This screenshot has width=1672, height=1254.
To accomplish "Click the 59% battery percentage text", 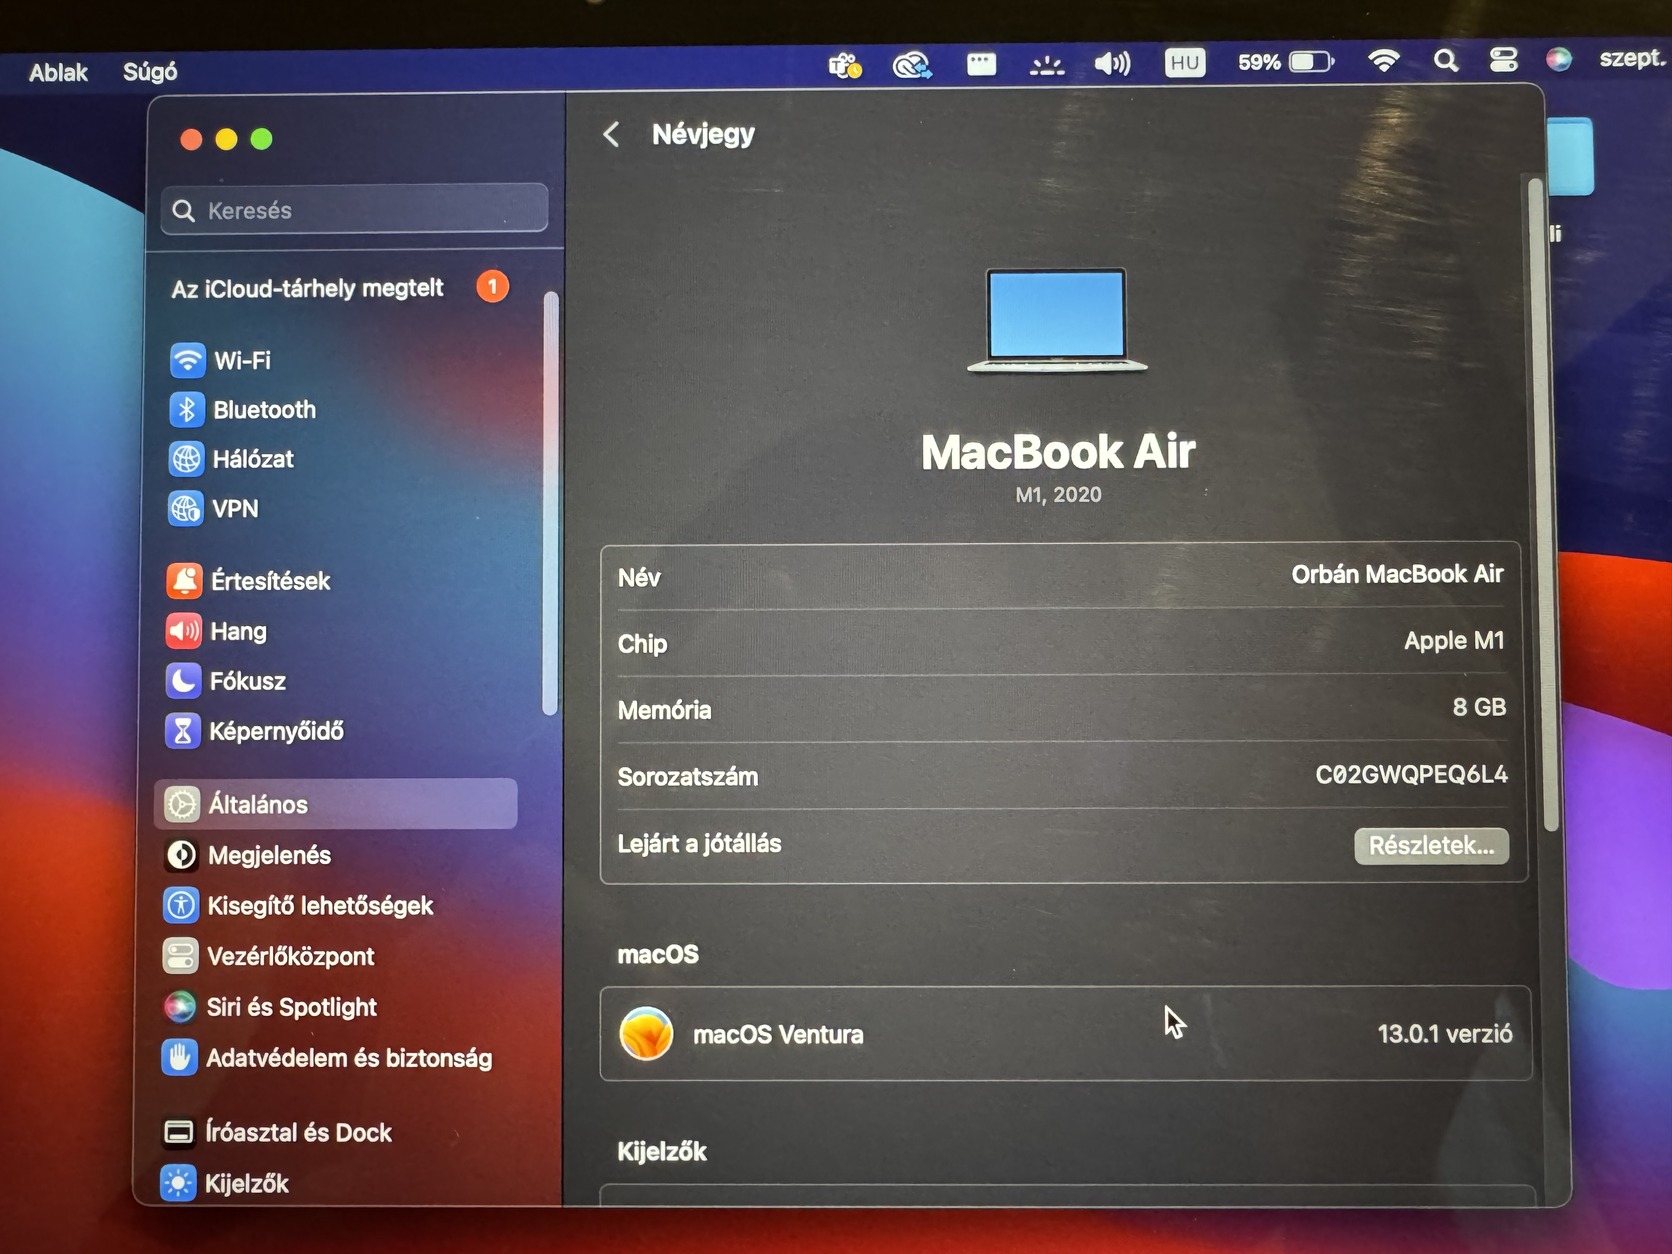I will click(x=1259, y=62).
